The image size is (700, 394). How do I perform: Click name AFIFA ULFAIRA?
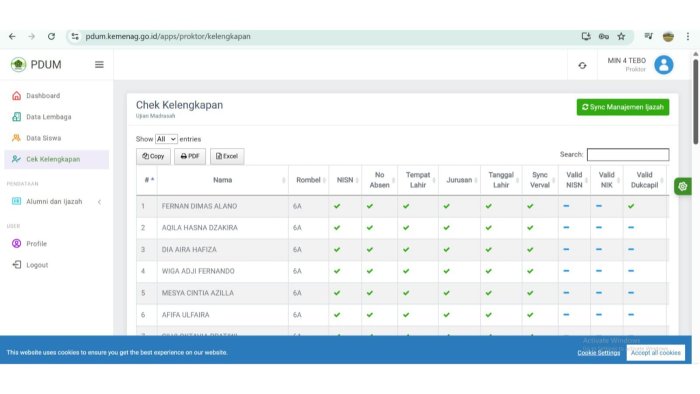pyautogui.click(x=185, y=315)
